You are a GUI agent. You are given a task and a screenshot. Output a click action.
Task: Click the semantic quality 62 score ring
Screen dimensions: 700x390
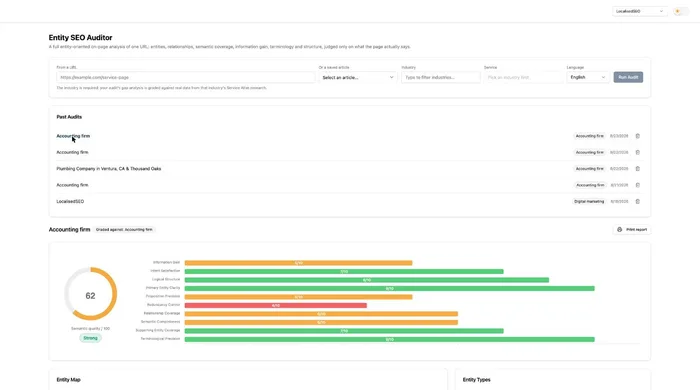pyautogui.click(x=91, y=294)
